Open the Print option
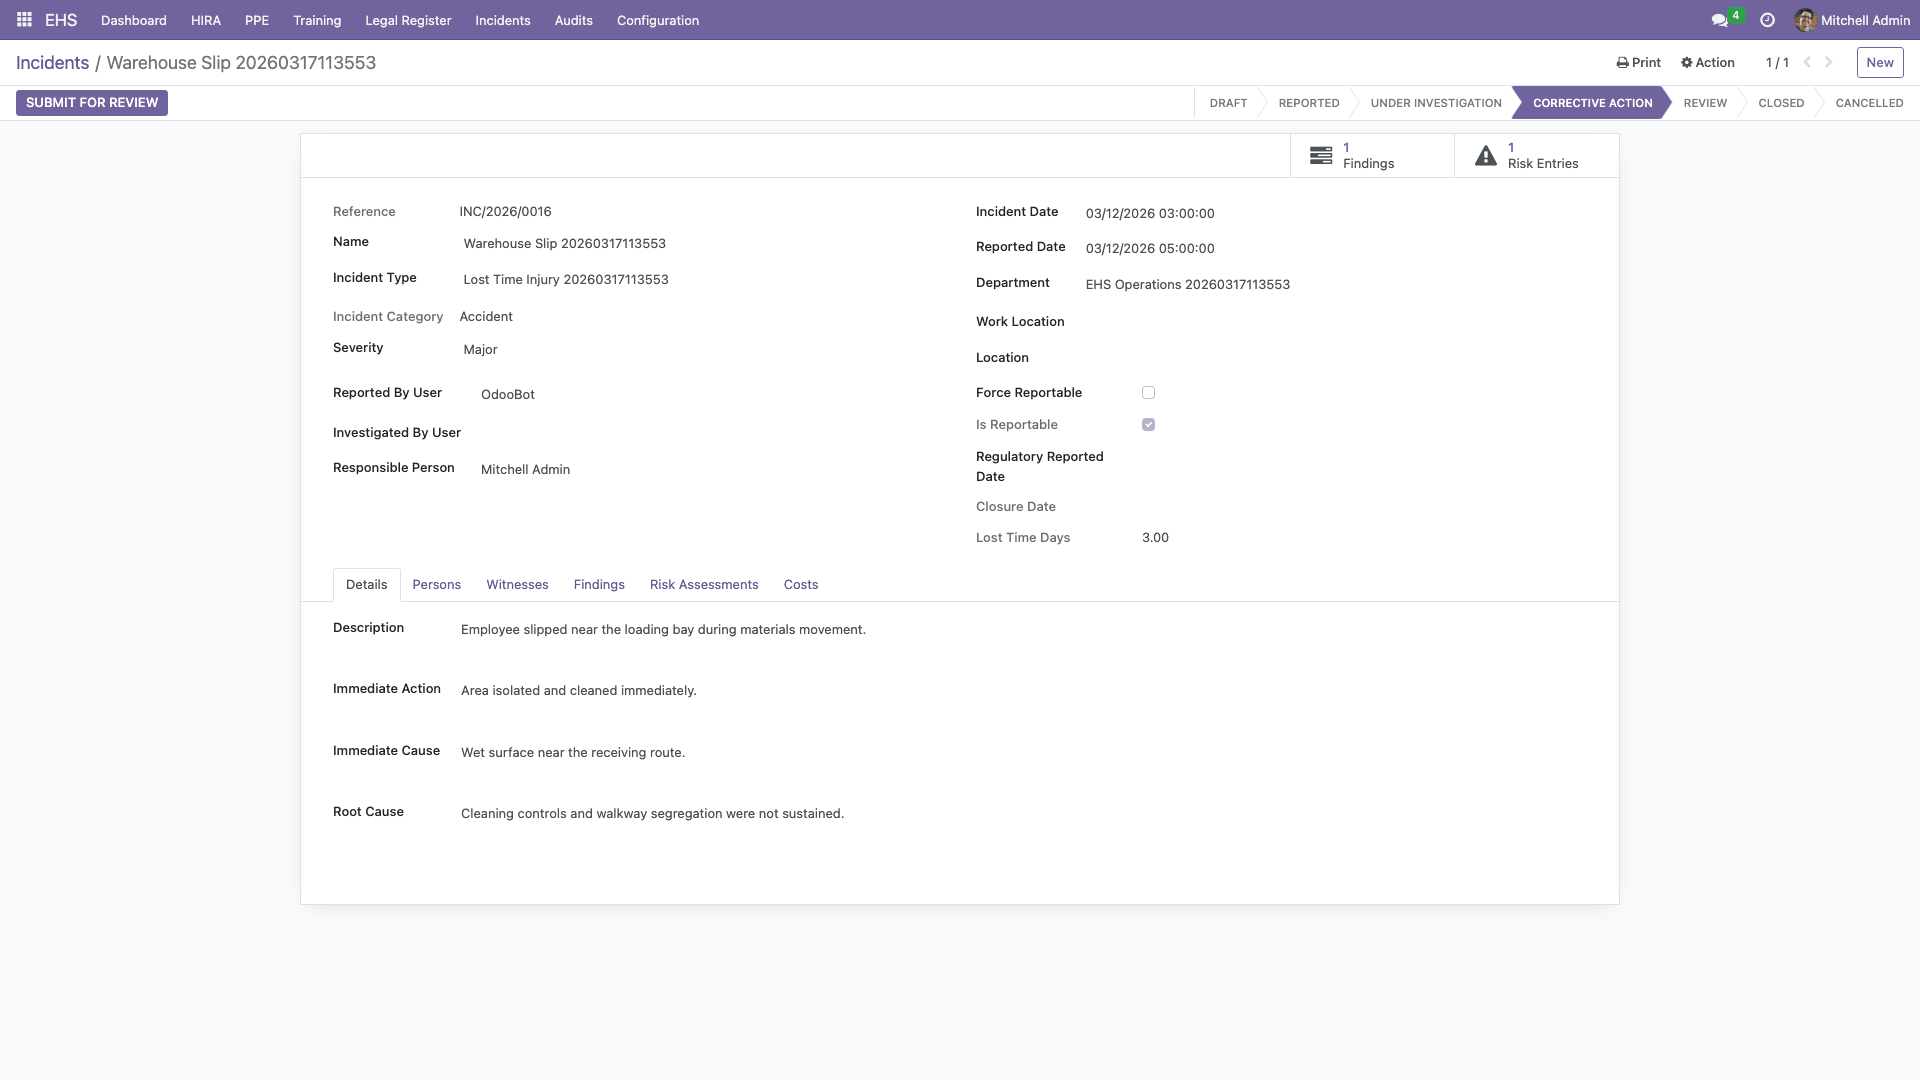This screenshot has width=1920, height=1080. 1637,62
